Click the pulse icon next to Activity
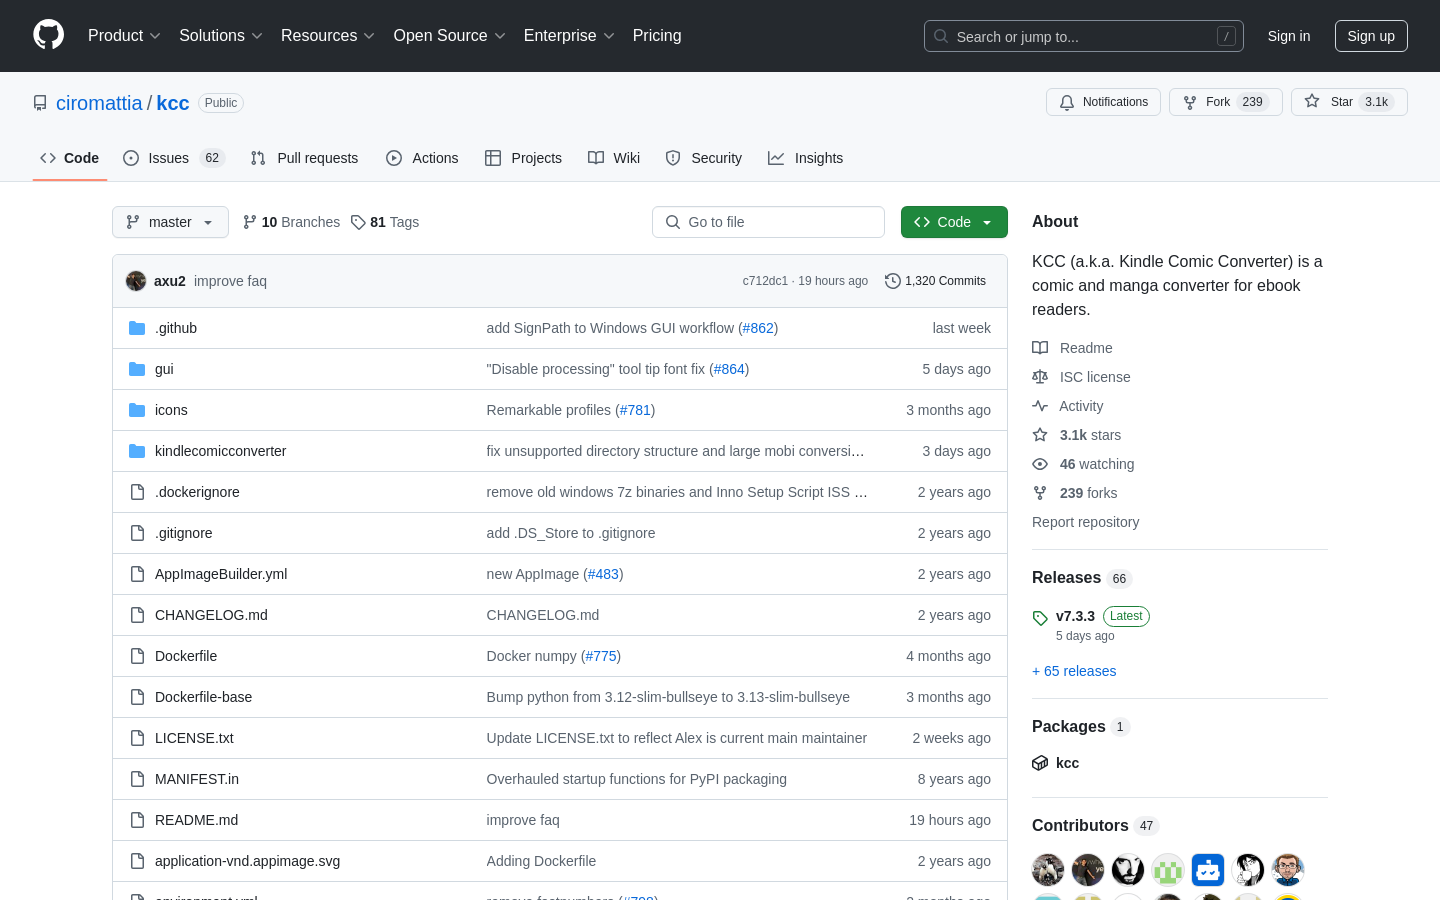Image resolution: width=1440 pixels, height=900 pixels. click(x=1040, y=406)
